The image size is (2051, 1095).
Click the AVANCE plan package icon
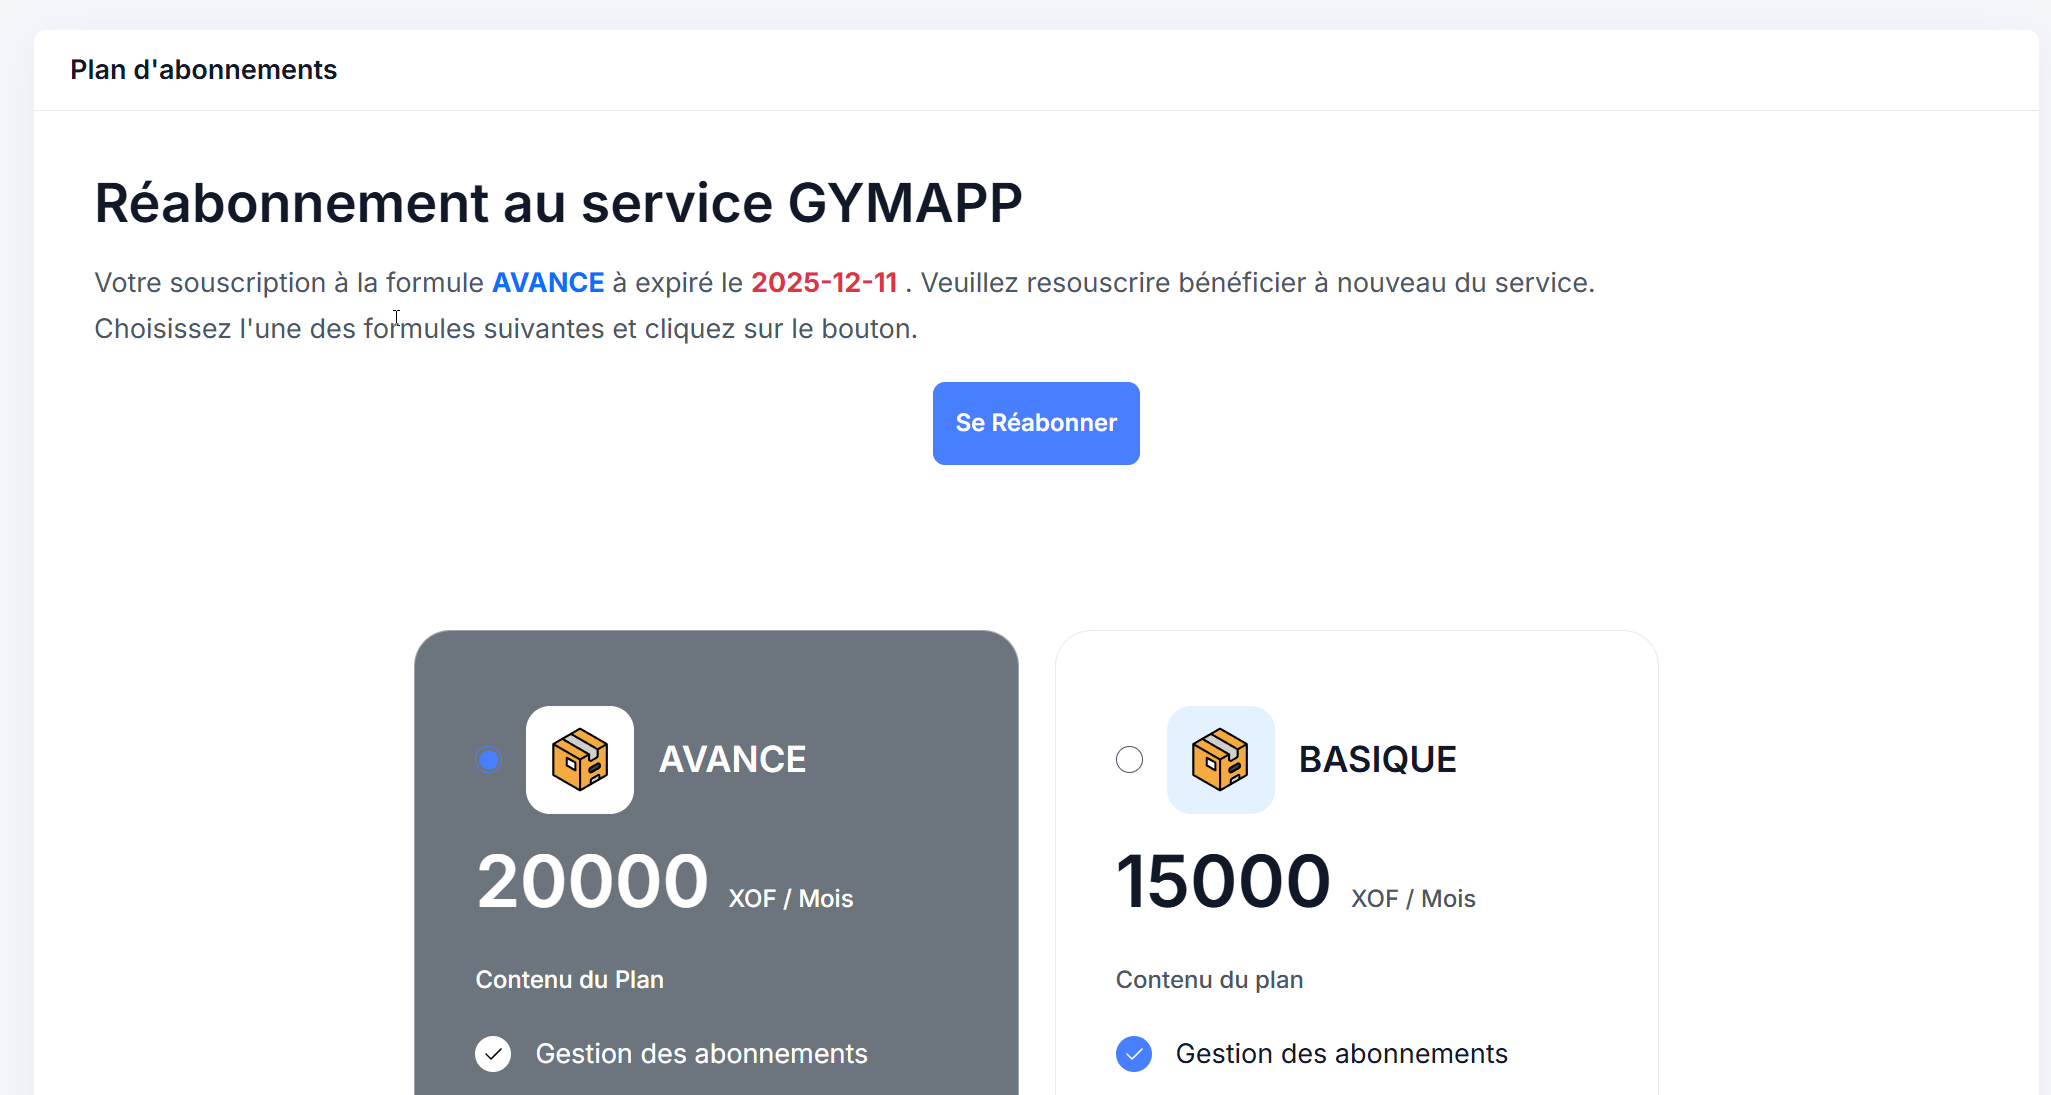(x=580, y=760)
